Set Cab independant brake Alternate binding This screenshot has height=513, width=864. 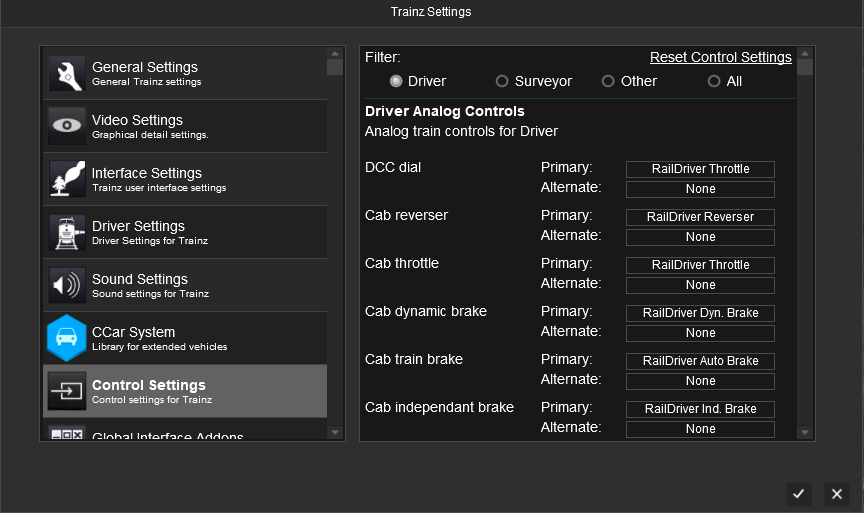pos(700,429)
